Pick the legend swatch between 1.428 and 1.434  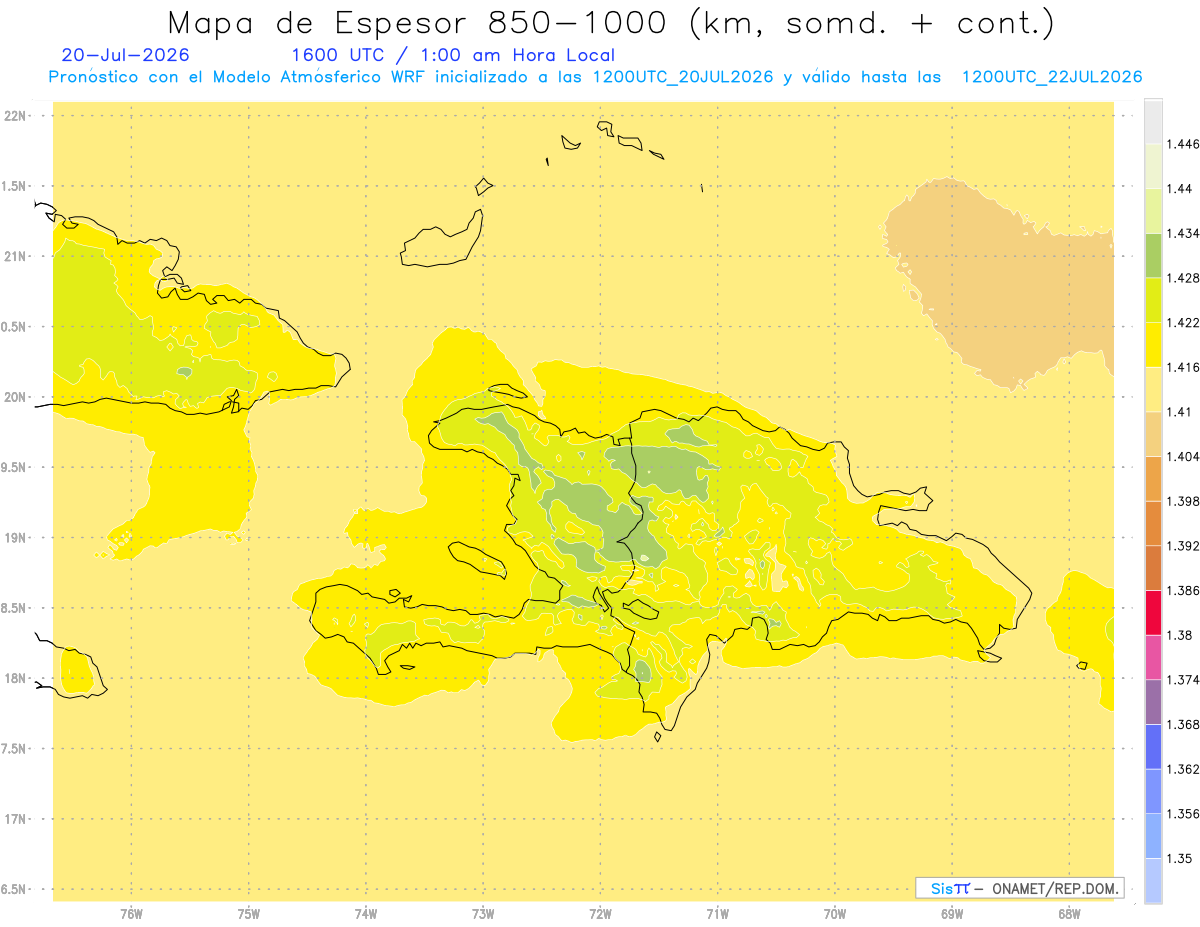click(1153, 255)
